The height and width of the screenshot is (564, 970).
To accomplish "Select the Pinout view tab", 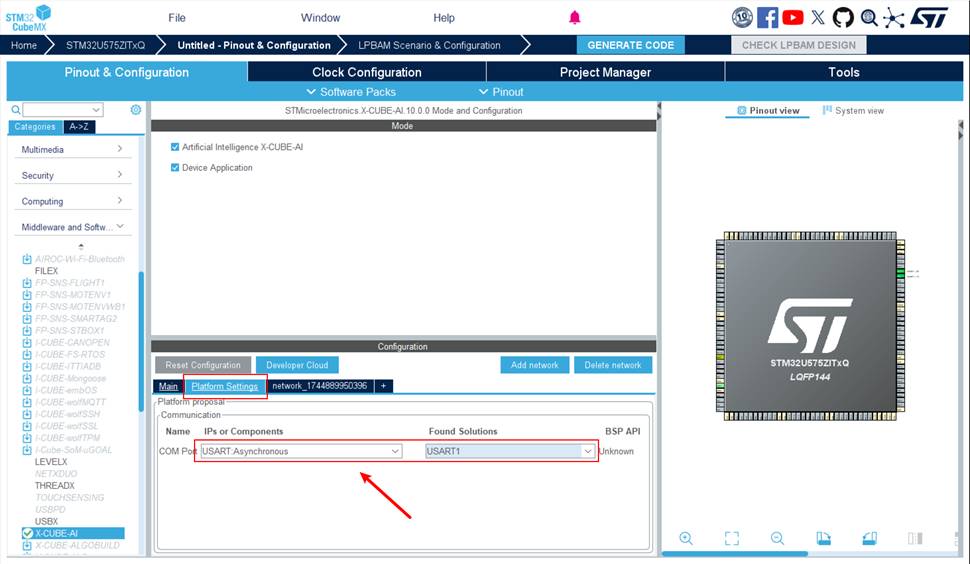I will pyautogui.click(x=768, y=111).
